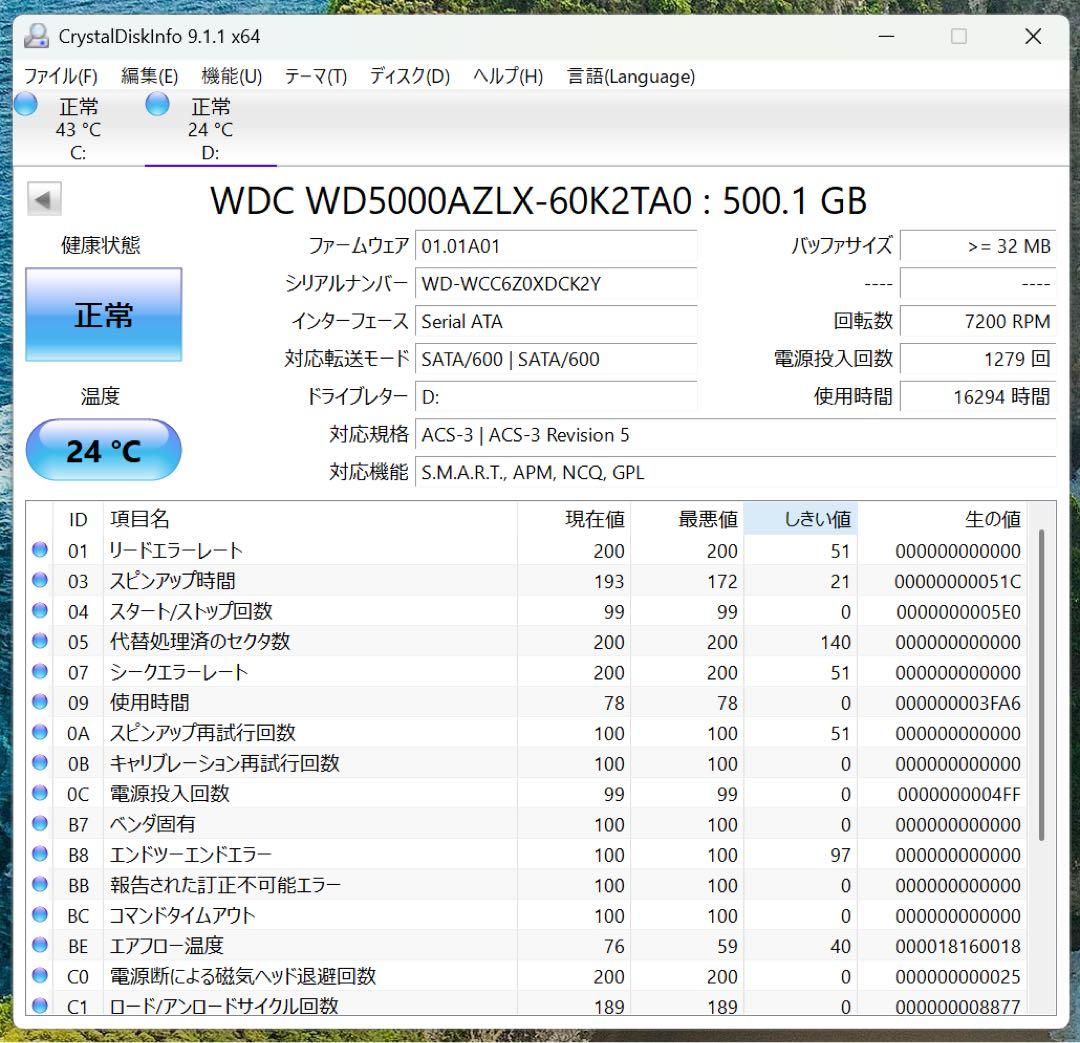Click the 24 °C temperature display
The image size is (1080, 1043).
click(103, 450)
